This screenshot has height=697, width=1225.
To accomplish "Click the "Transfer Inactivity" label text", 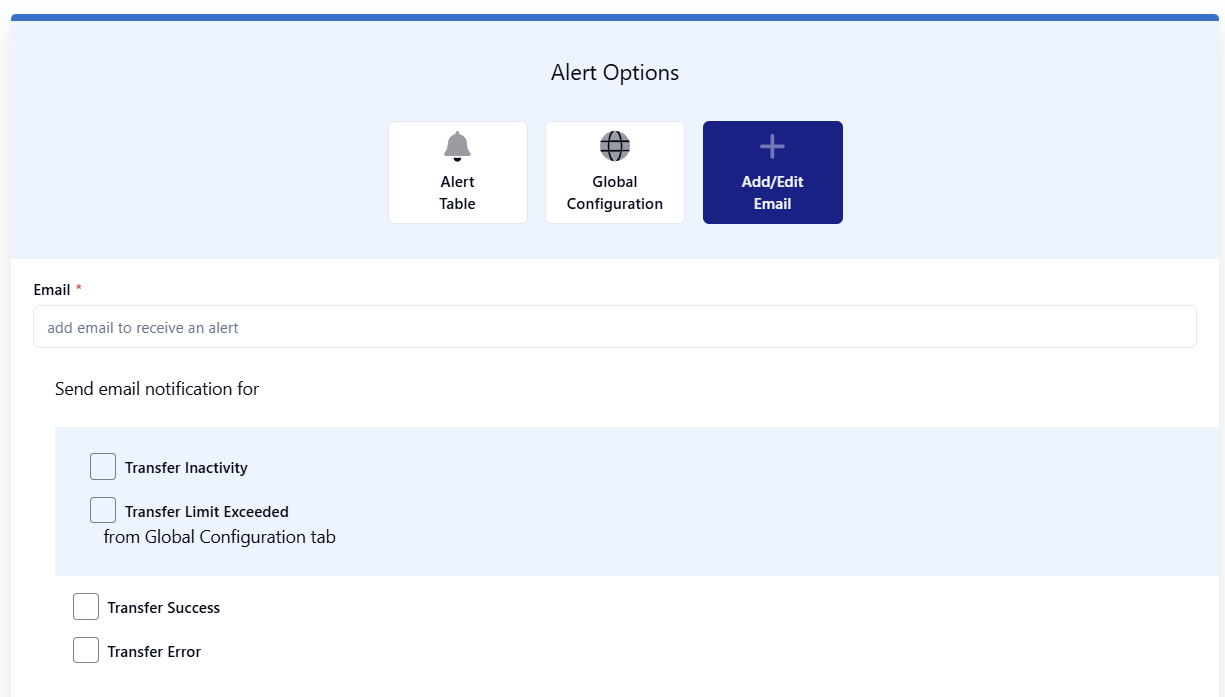I will click(x=186, y=468).
